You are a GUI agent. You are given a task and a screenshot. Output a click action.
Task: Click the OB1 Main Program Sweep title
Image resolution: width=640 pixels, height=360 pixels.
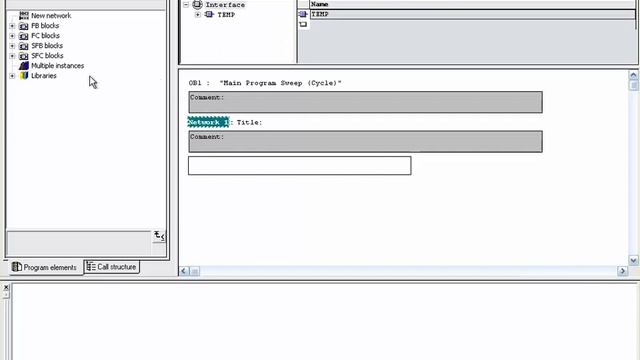pos(265,83)
